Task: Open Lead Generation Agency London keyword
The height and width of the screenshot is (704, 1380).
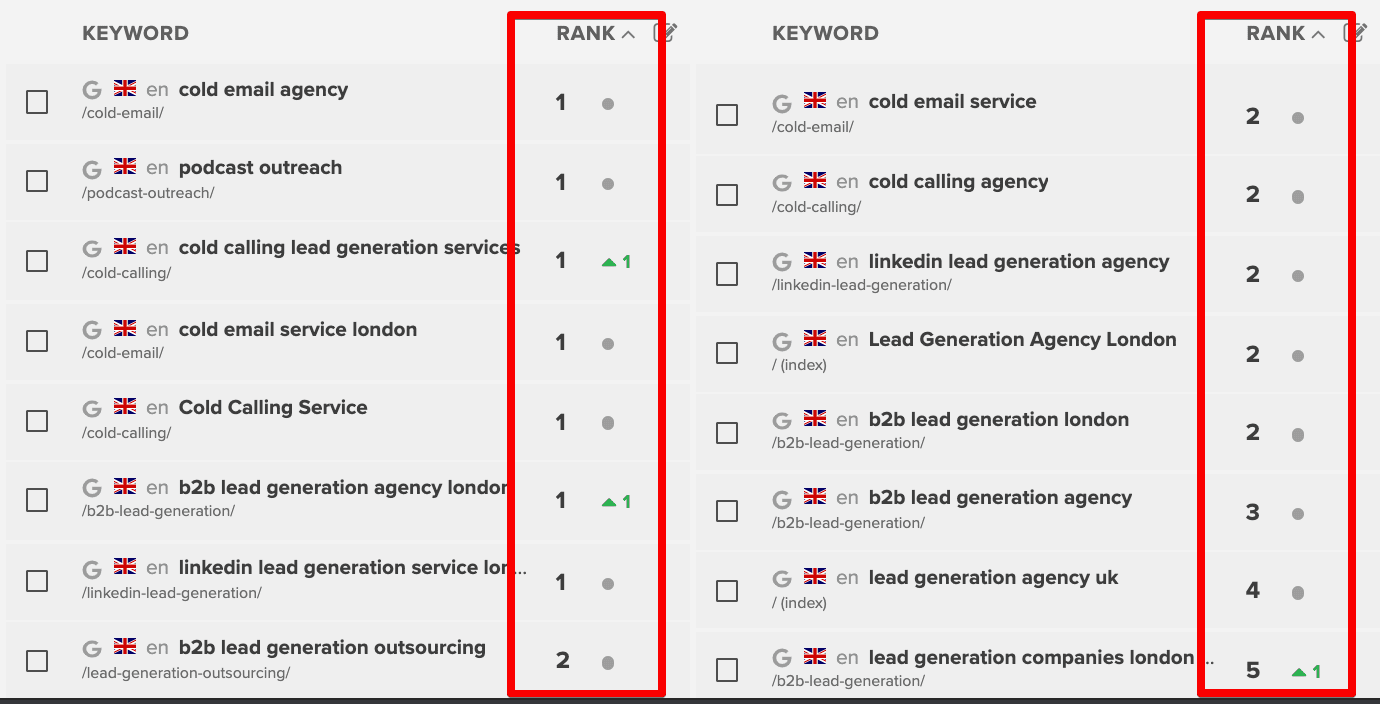Action: pos(1022,339)
